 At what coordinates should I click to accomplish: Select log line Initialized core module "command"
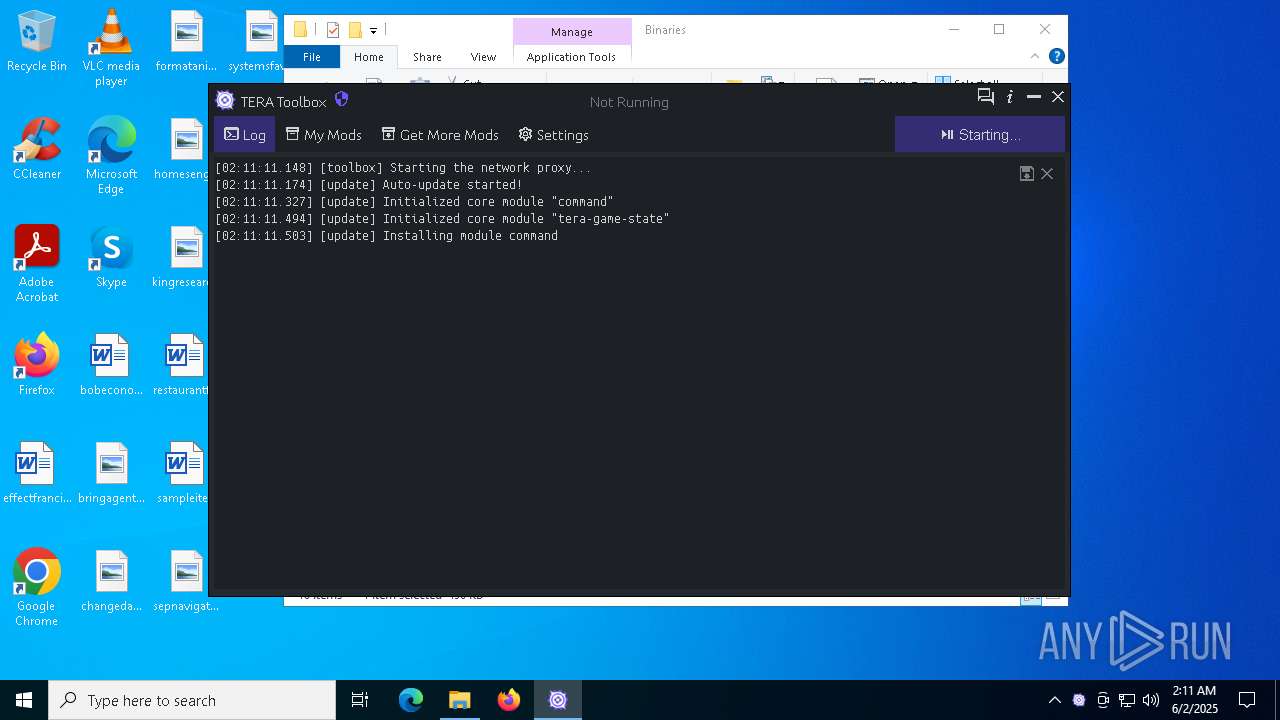coord(414,202)
